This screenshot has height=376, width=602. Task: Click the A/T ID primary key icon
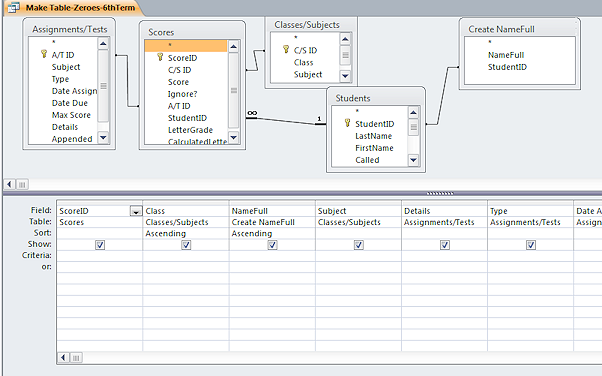44,54
